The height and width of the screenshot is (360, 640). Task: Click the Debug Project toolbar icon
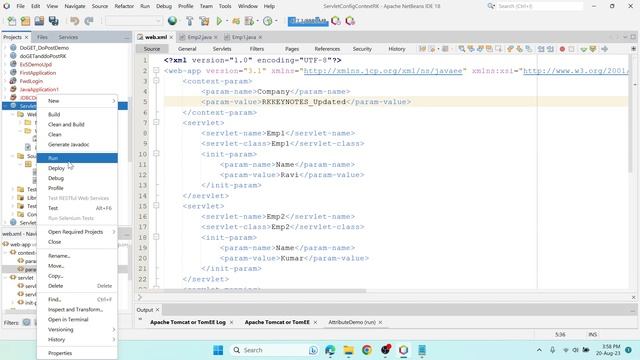(236, 21)
